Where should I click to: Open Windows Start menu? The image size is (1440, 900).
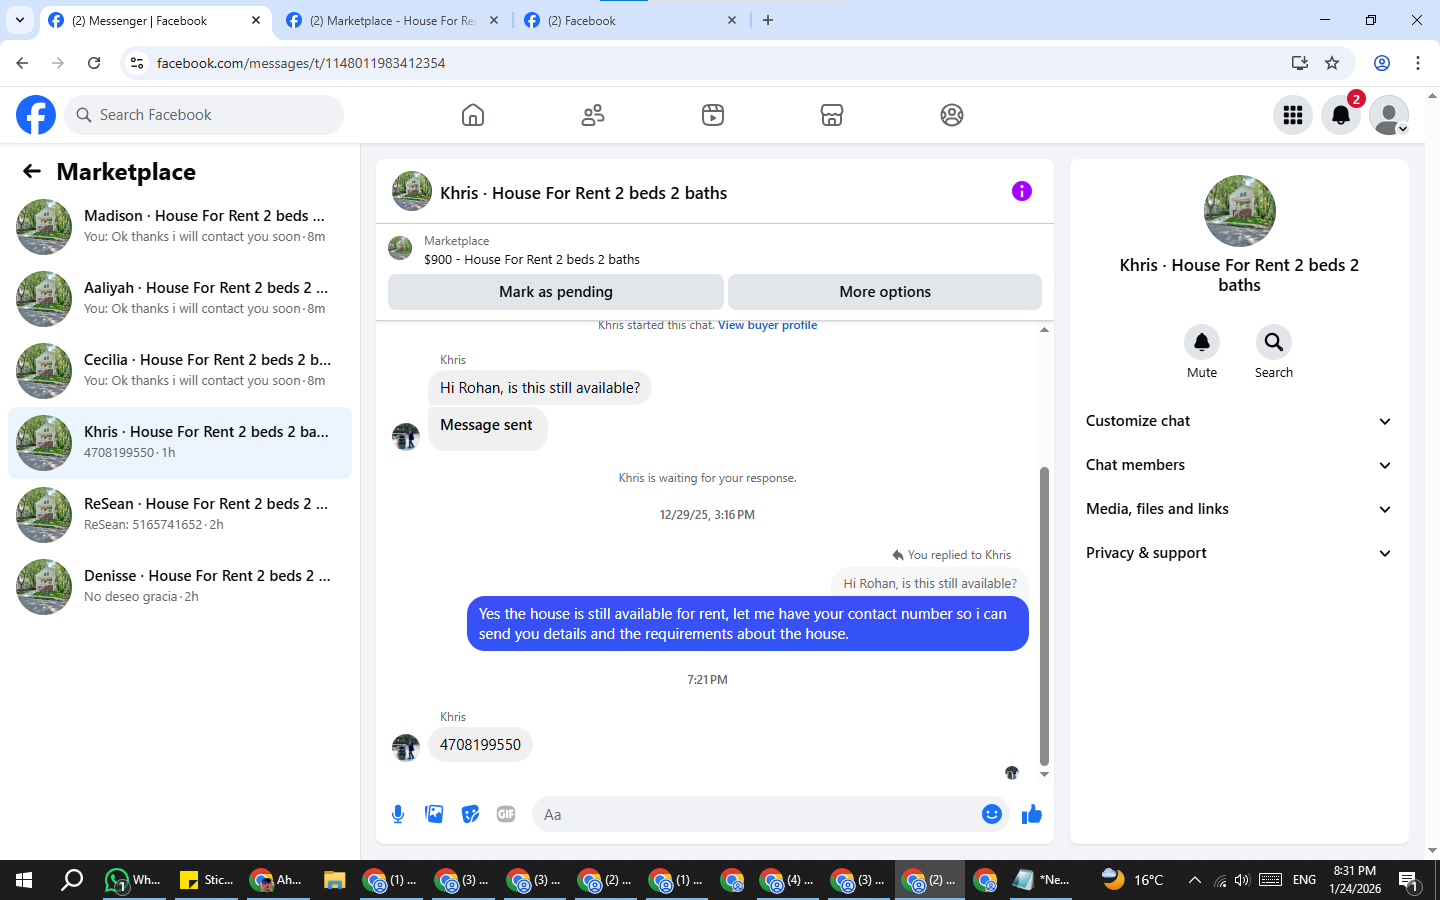tap(24, 880)
